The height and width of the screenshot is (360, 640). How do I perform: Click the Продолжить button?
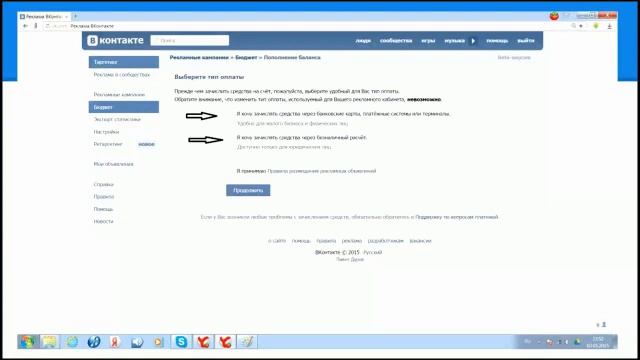(248, 190)
